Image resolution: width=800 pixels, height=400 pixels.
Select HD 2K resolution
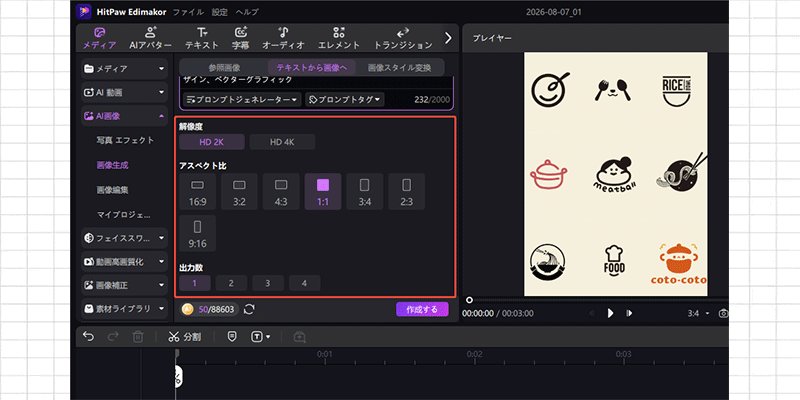coord(212,142)
